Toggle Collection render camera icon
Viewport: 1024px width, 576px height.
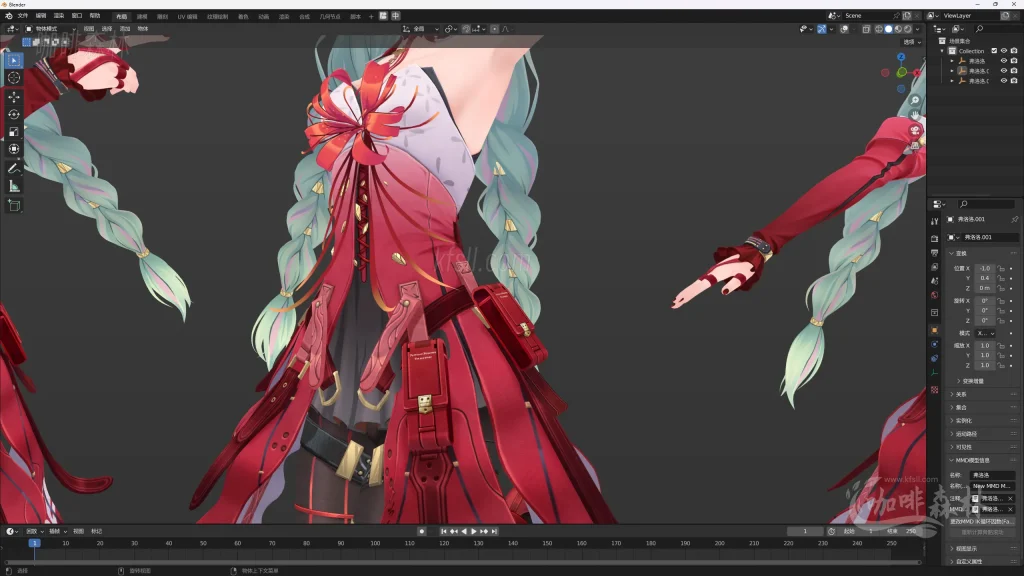pyautogui.click(x=1014, y=51)
